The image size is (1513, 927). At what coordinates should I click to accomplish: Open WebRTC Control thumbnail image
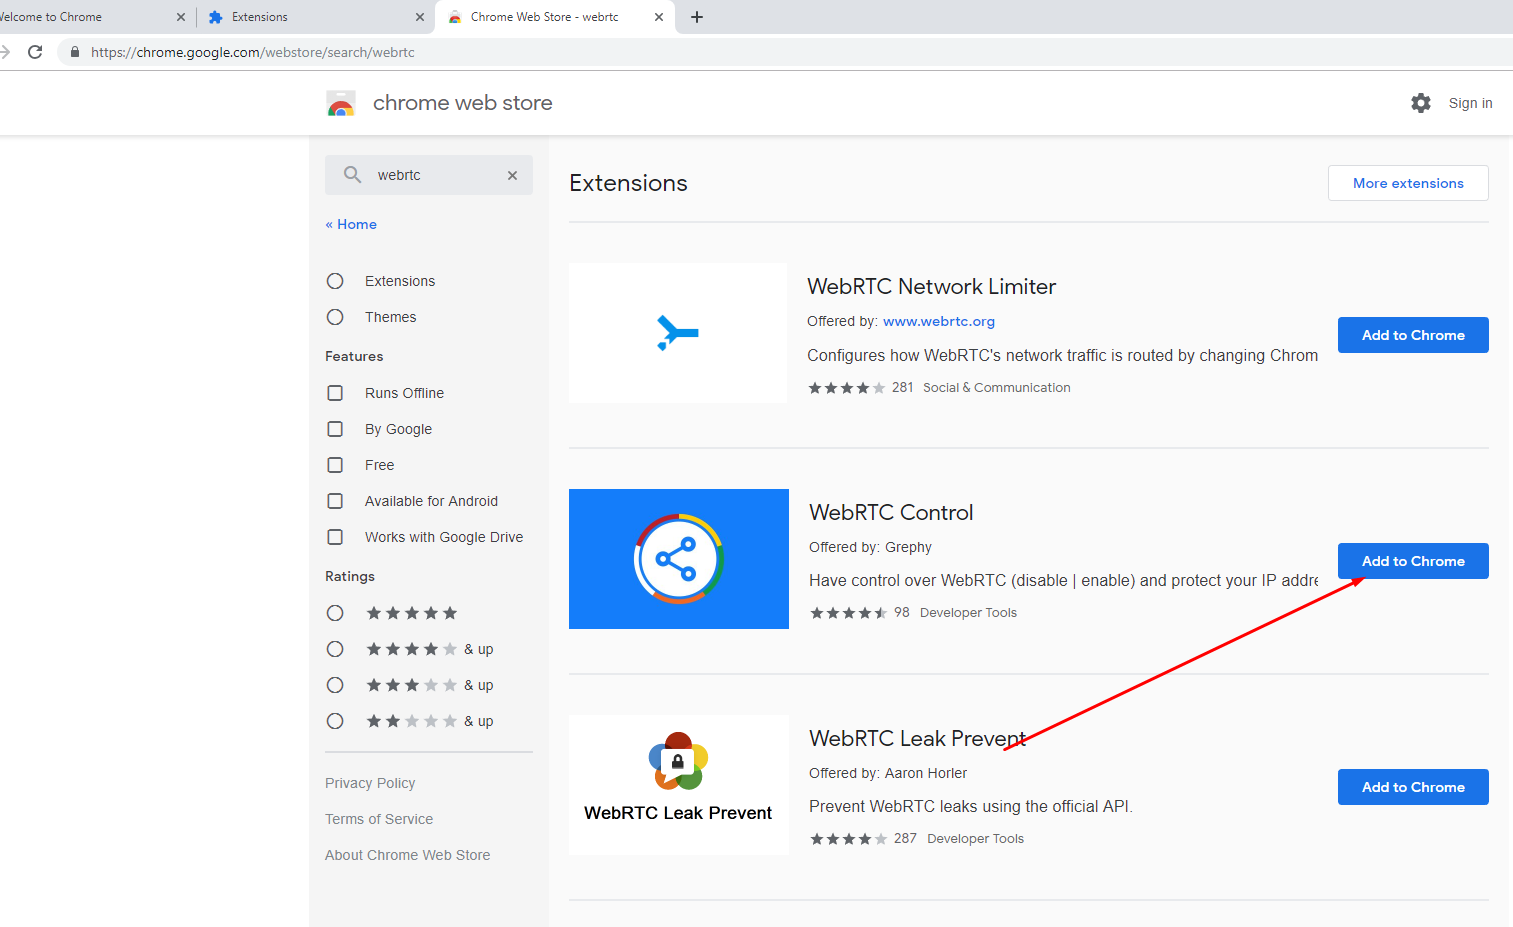click(679, 559)
